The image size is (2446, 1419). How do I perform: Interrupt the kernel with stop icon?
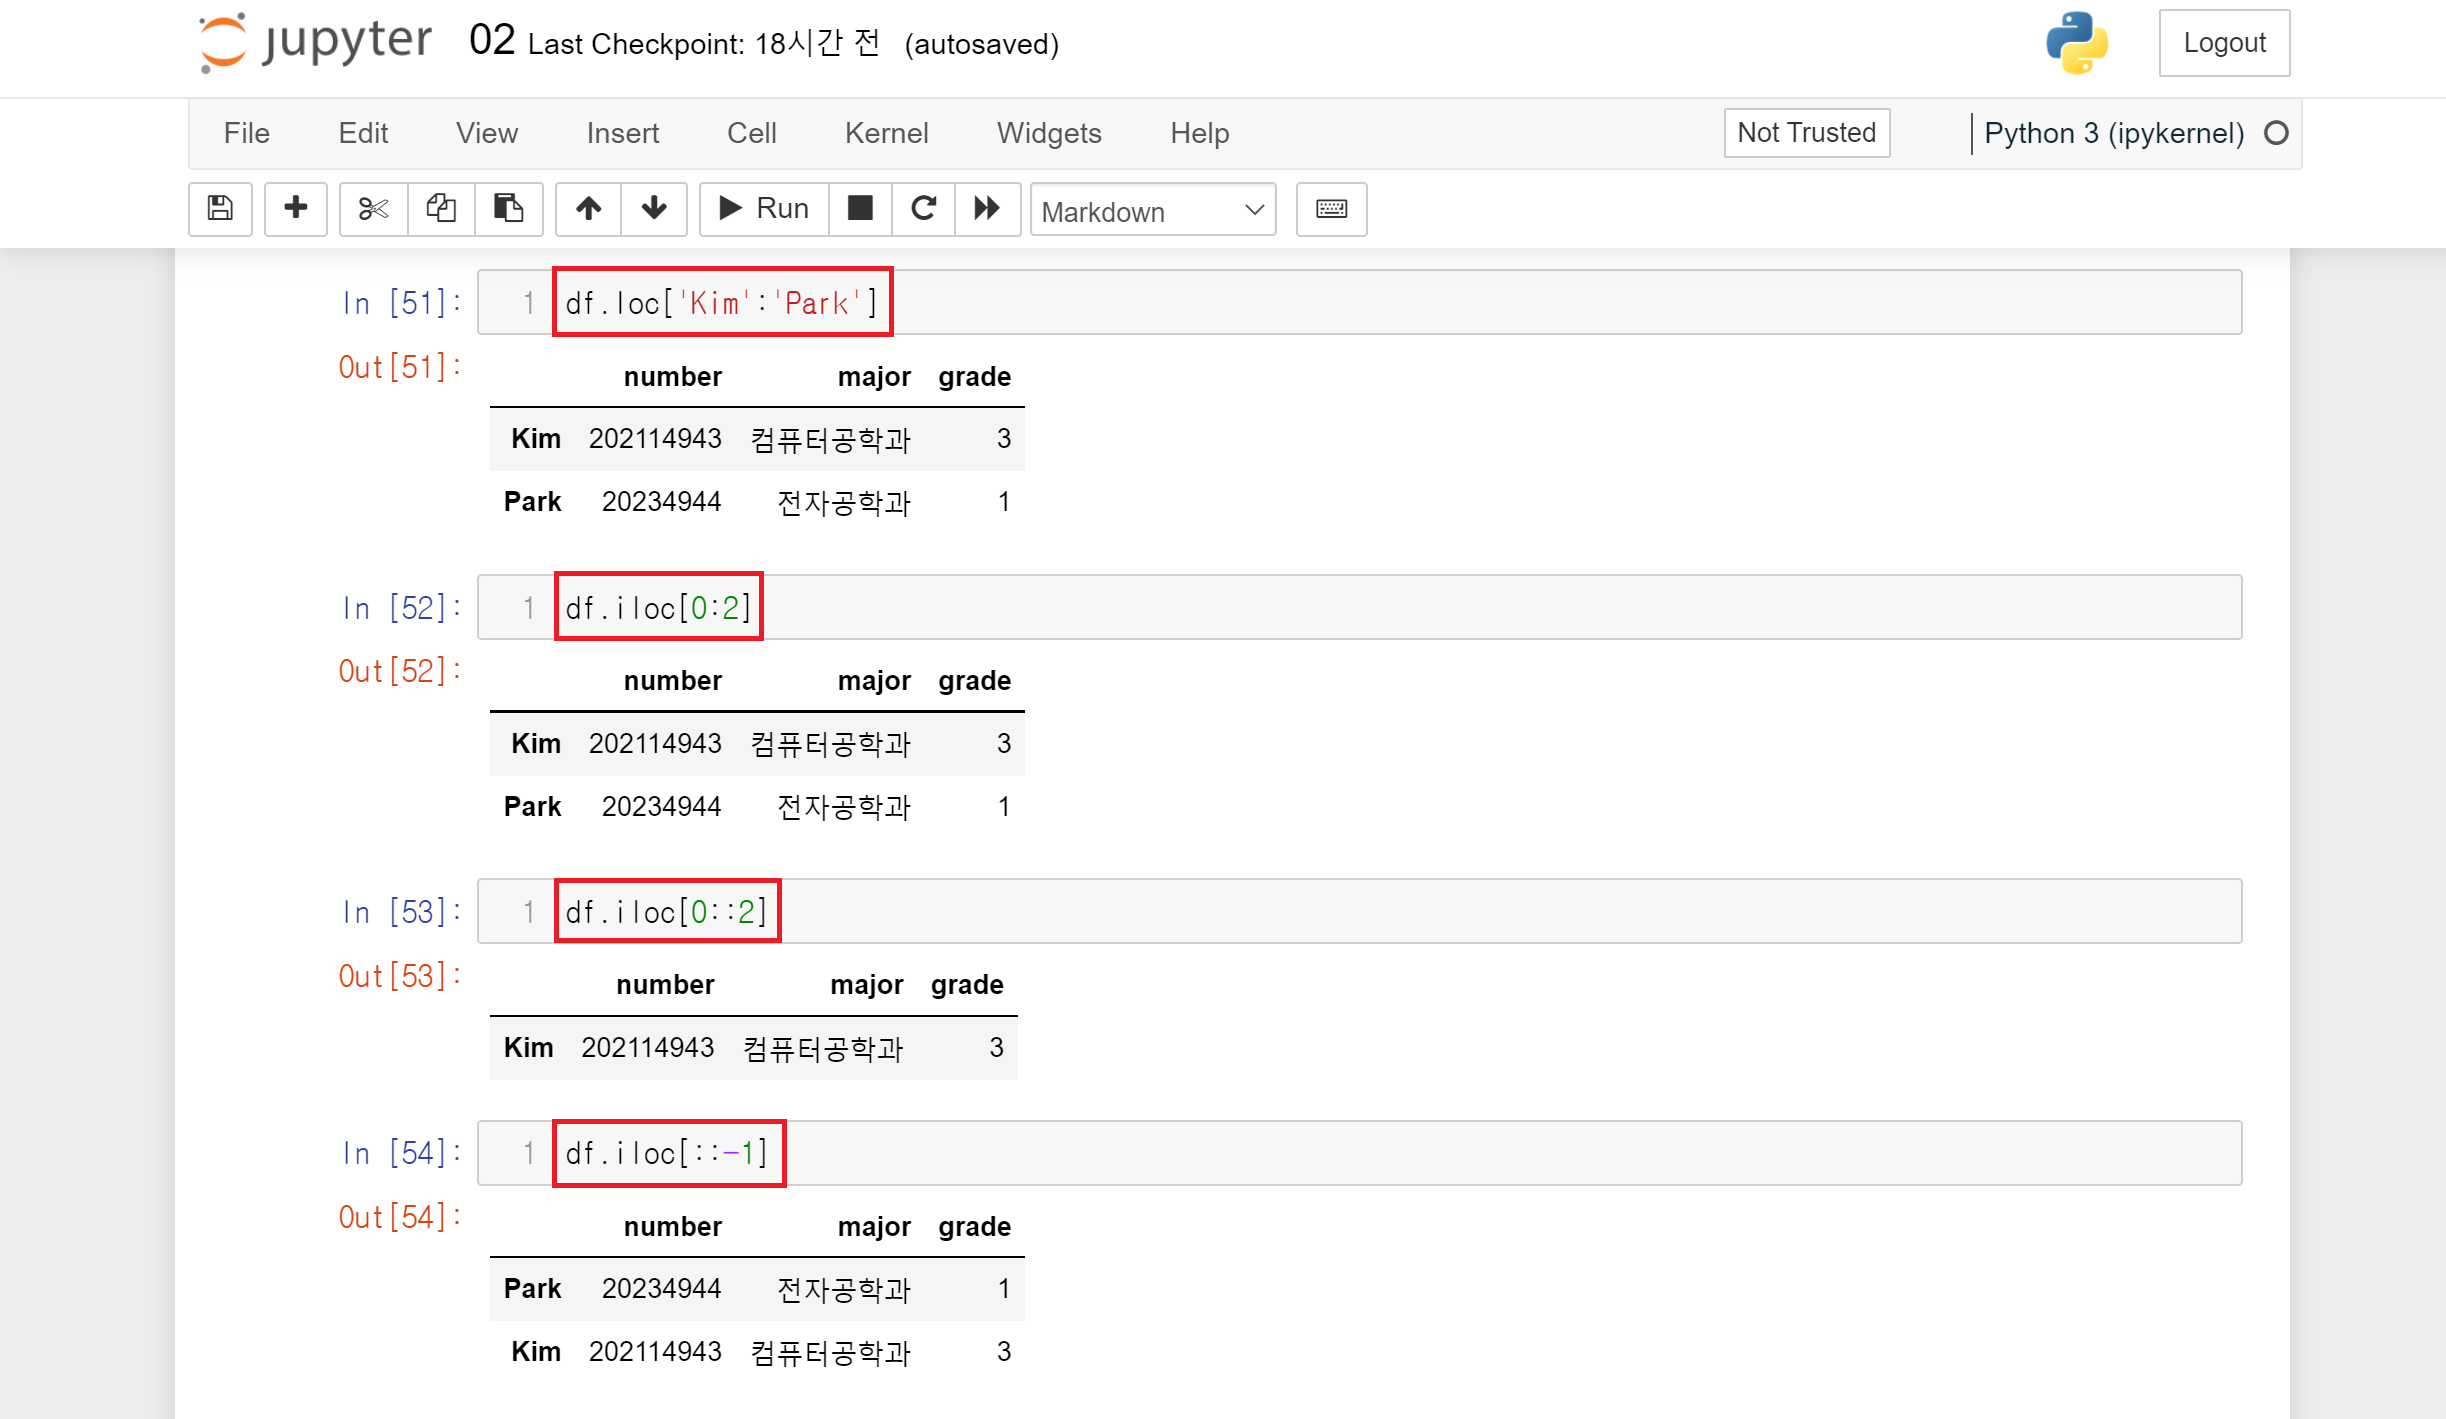(x=860, y=208)
